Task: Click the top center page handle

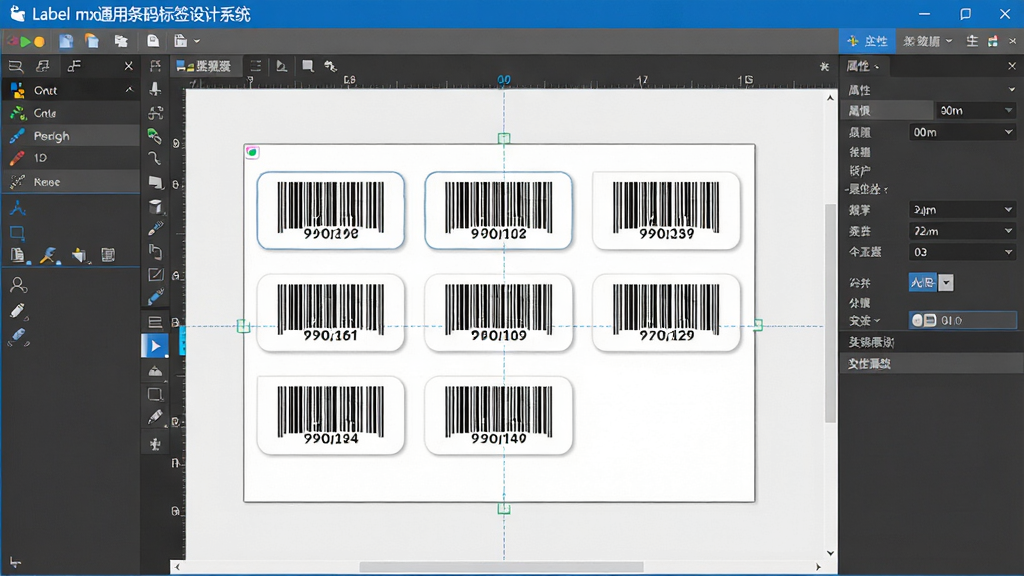Action: [504, 138]
